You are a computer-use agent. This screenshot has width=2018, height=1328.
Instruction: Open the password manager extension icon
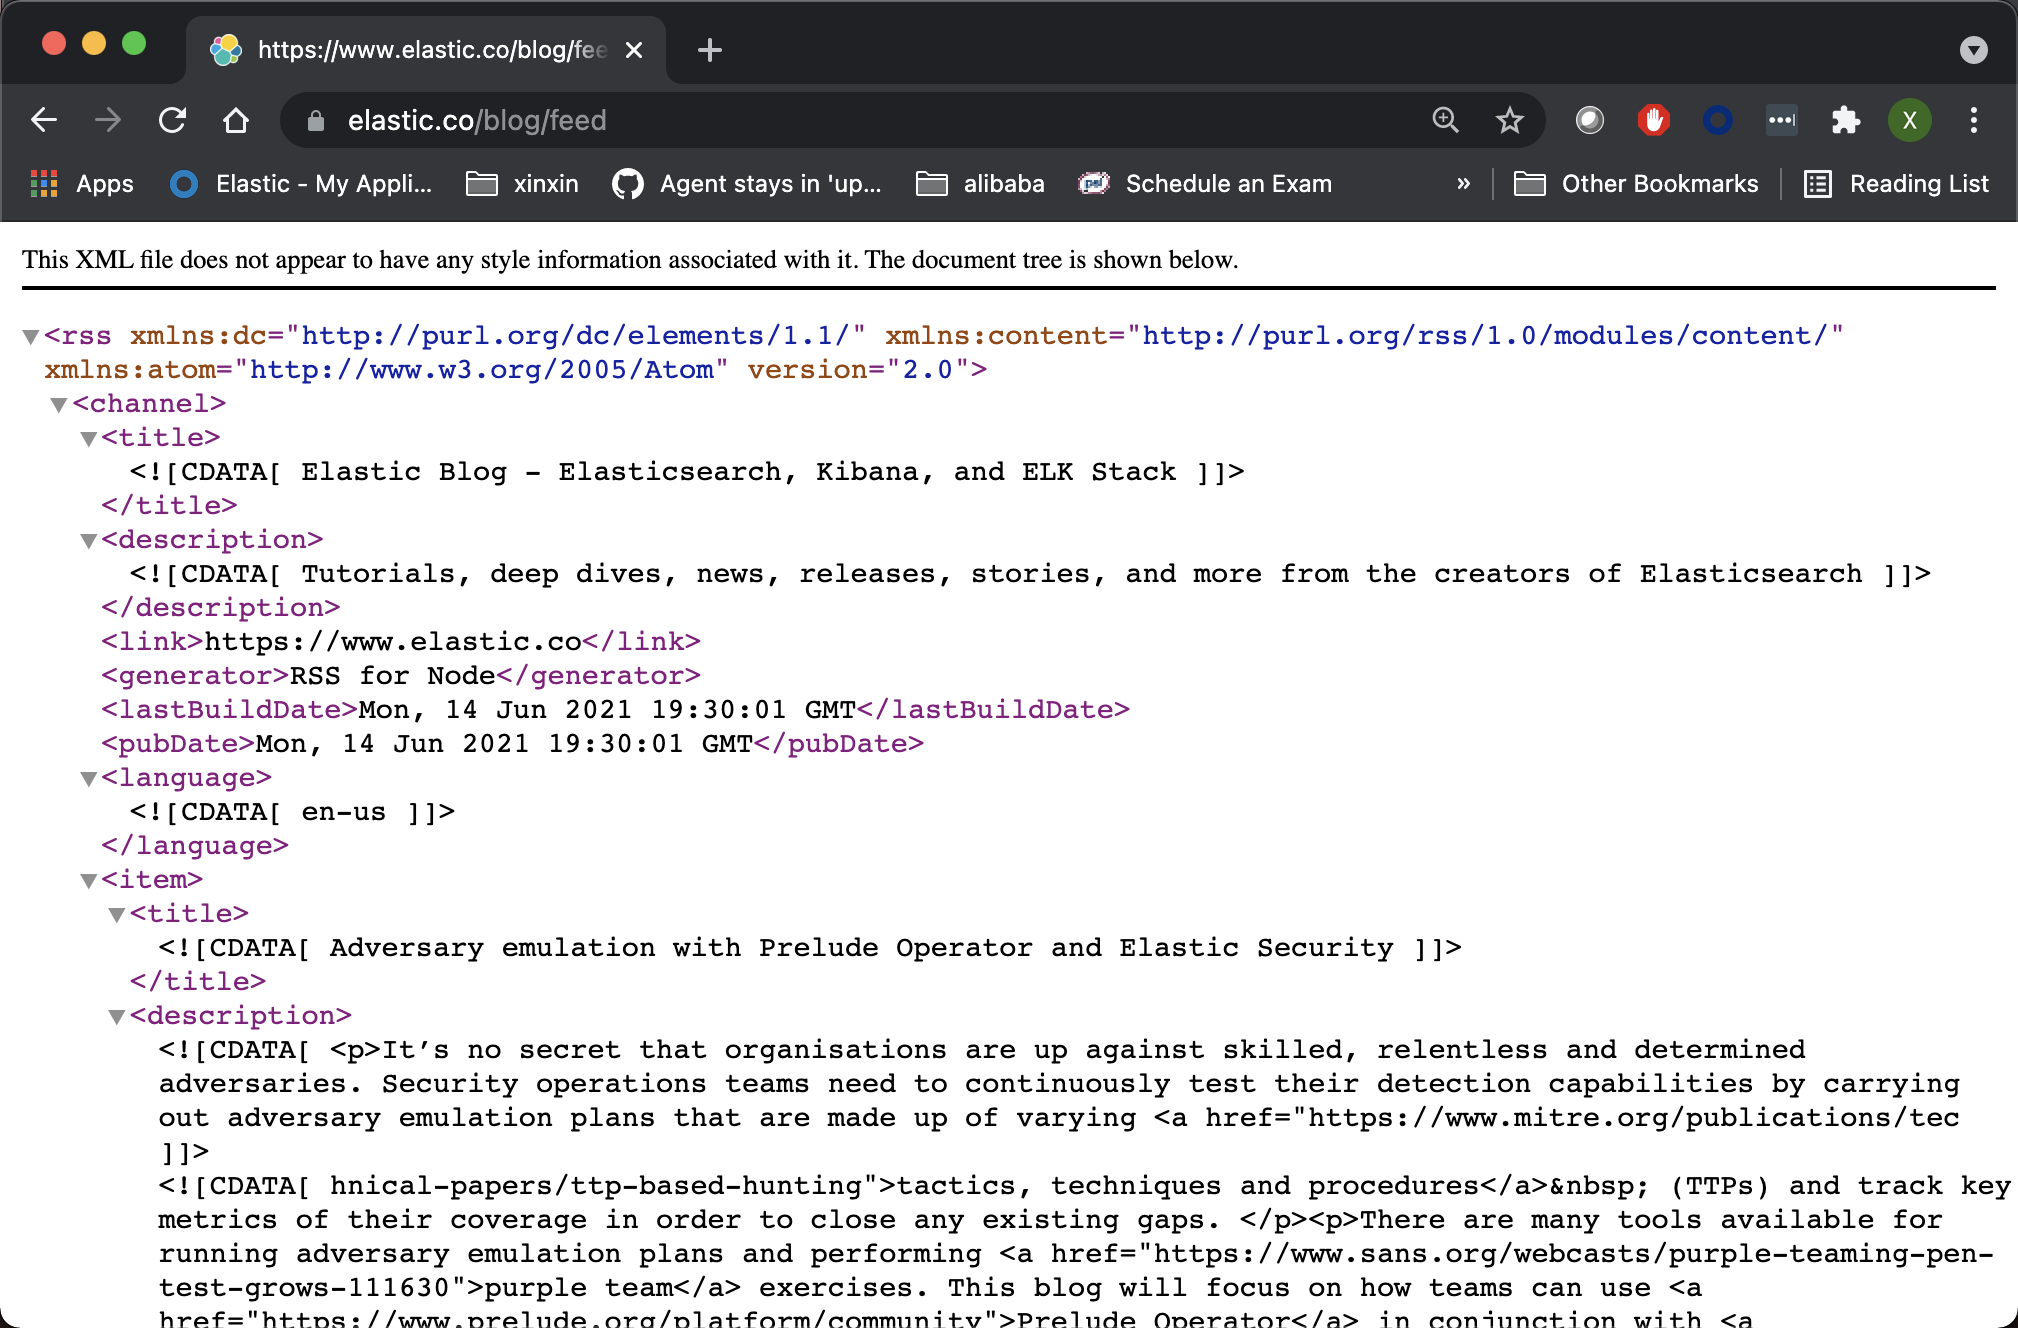coord(1718,120)
